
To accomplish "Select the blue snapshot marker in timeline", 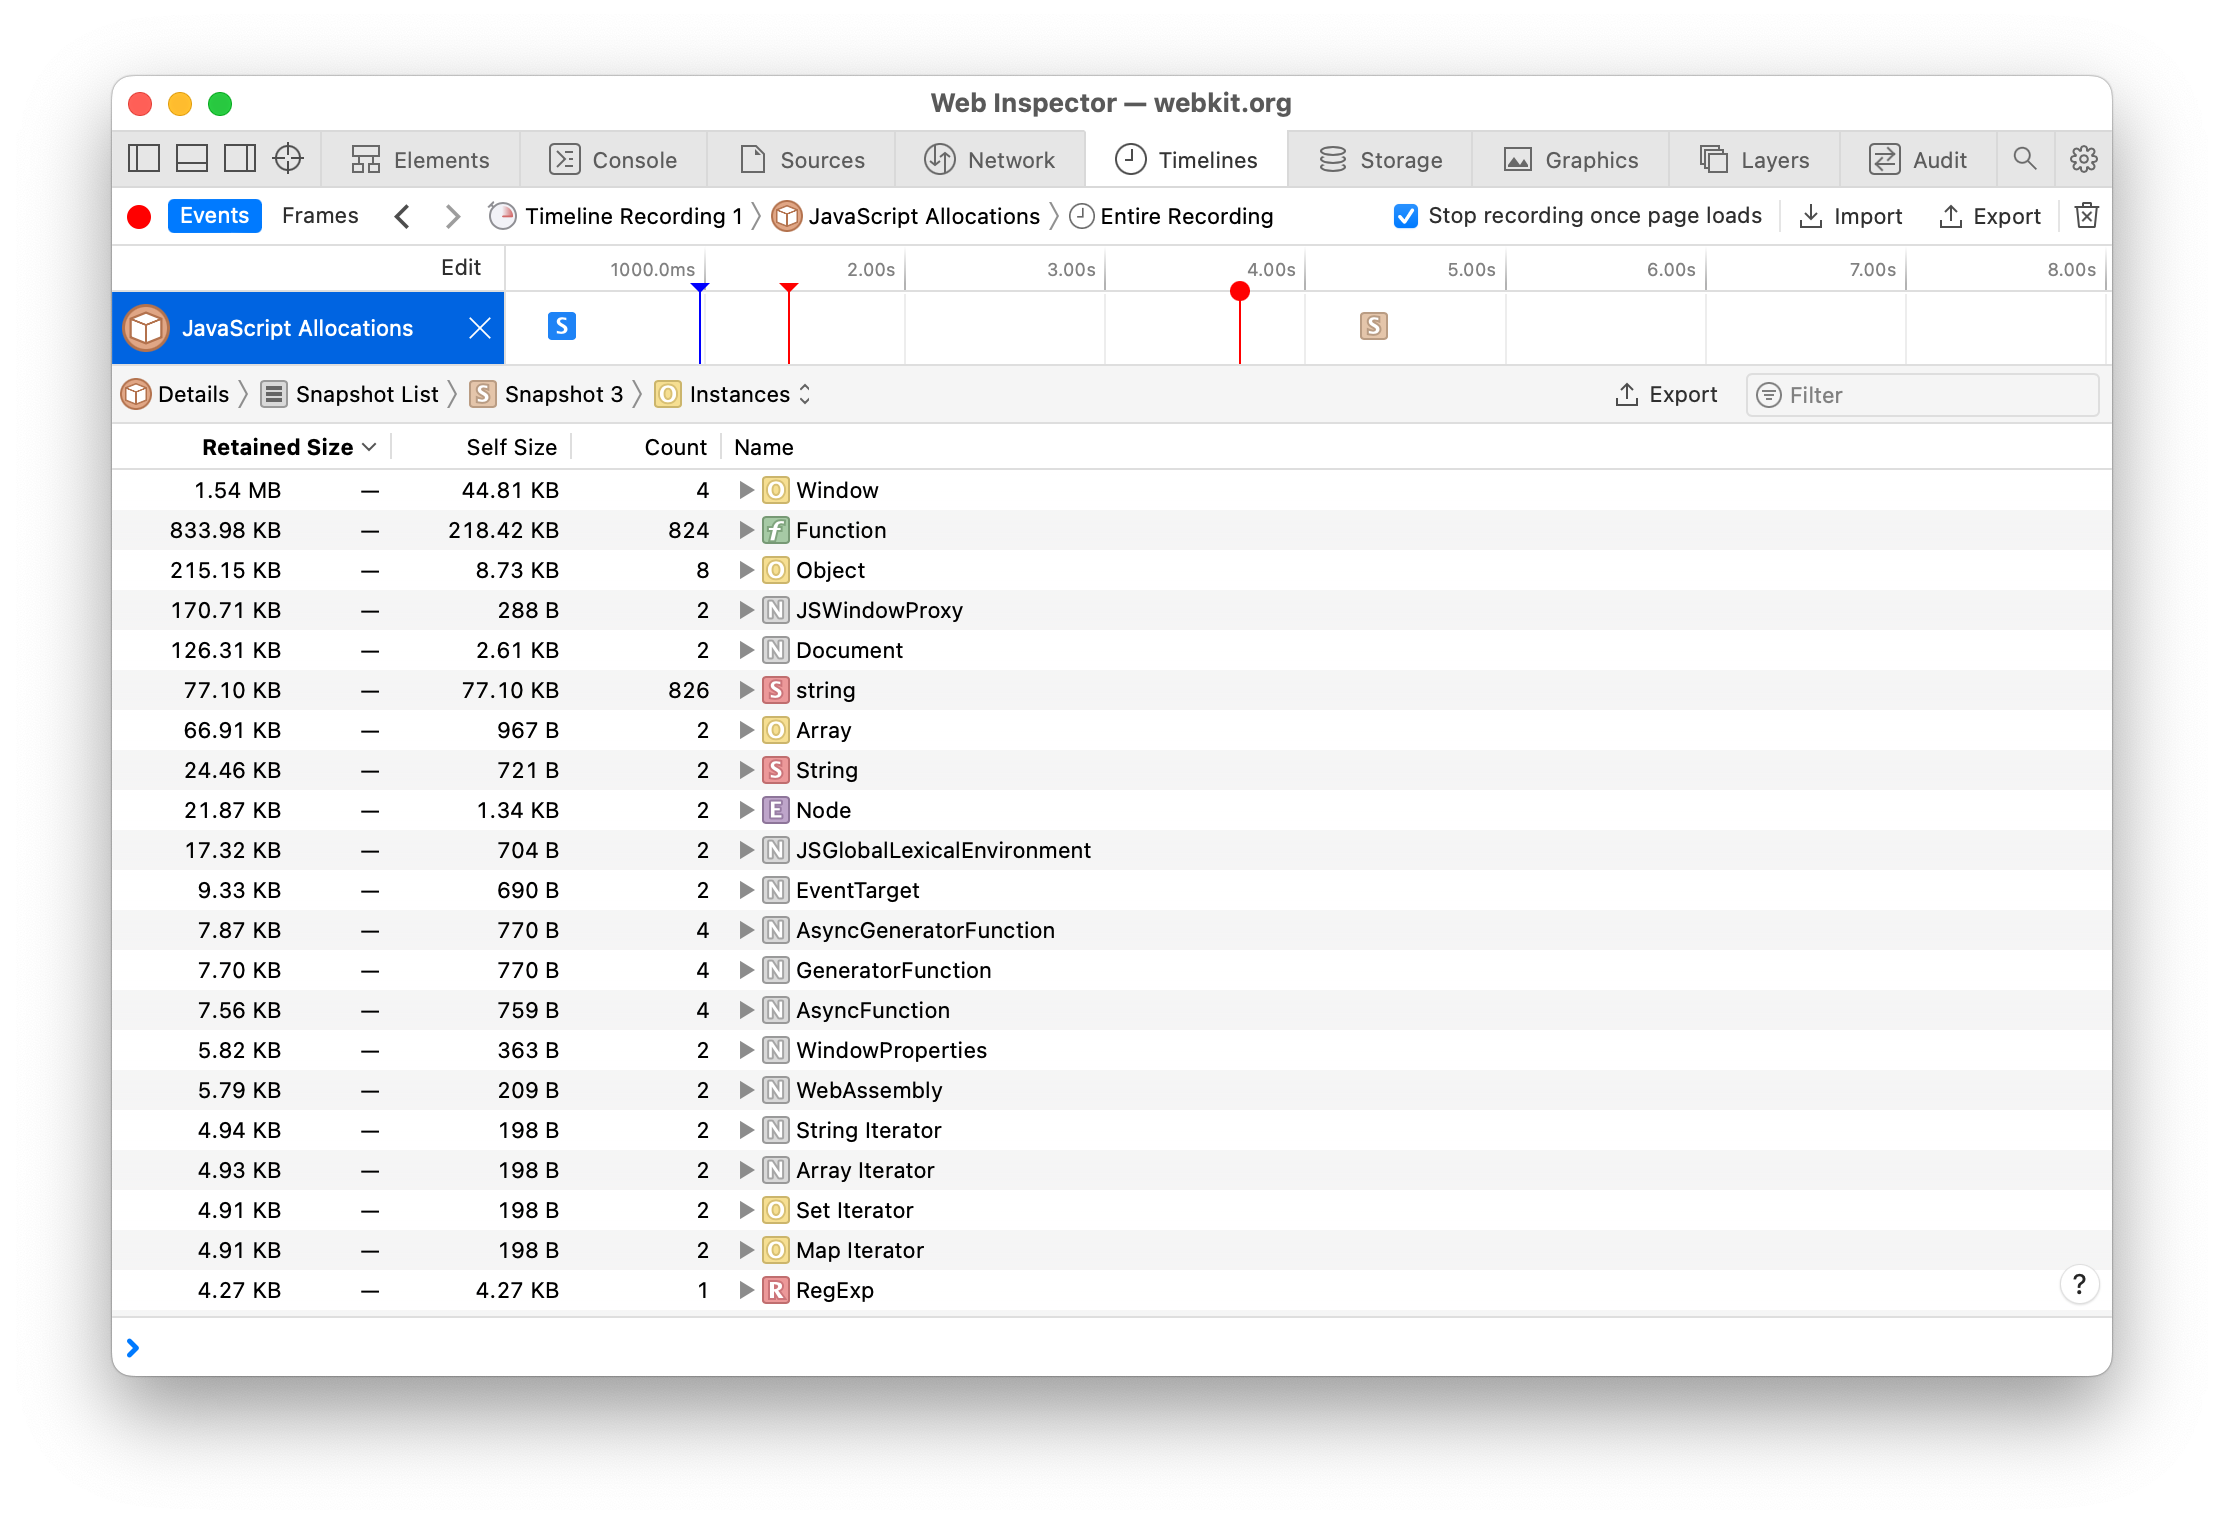I will pos(562,326).
